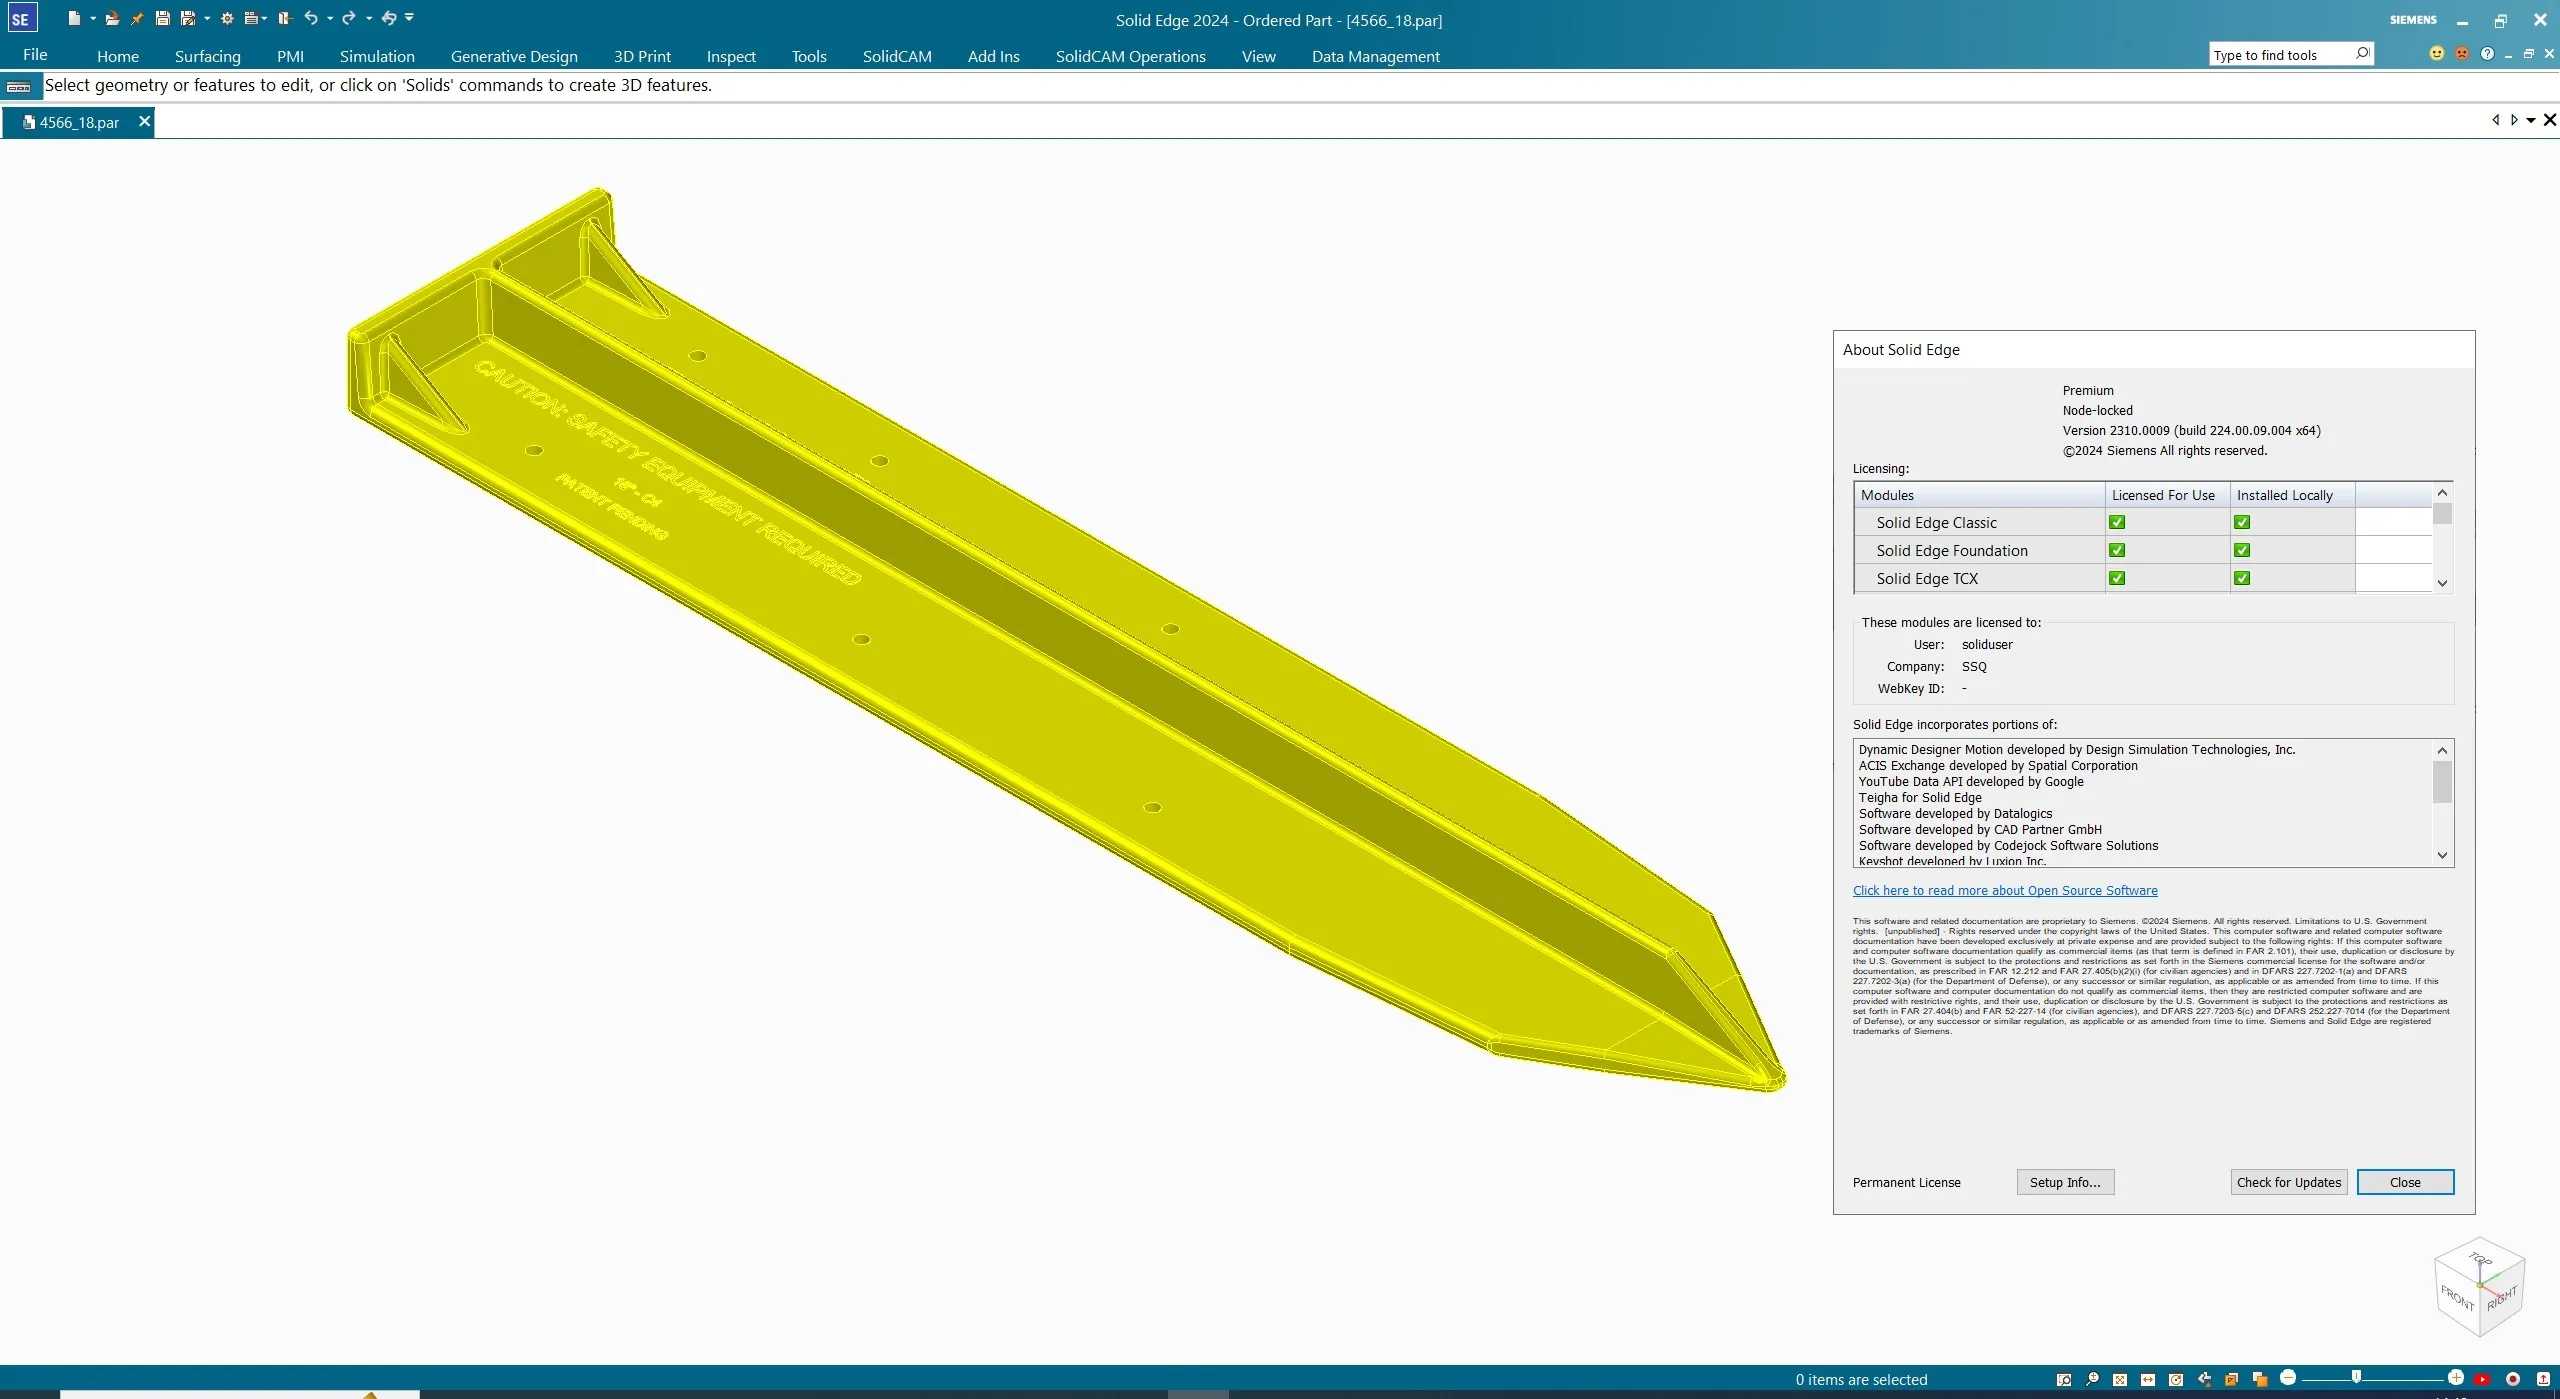2560x1399 pixels.
Task: Click the modules list scrollbar down arrow
Action: (x=2442, y=584)
